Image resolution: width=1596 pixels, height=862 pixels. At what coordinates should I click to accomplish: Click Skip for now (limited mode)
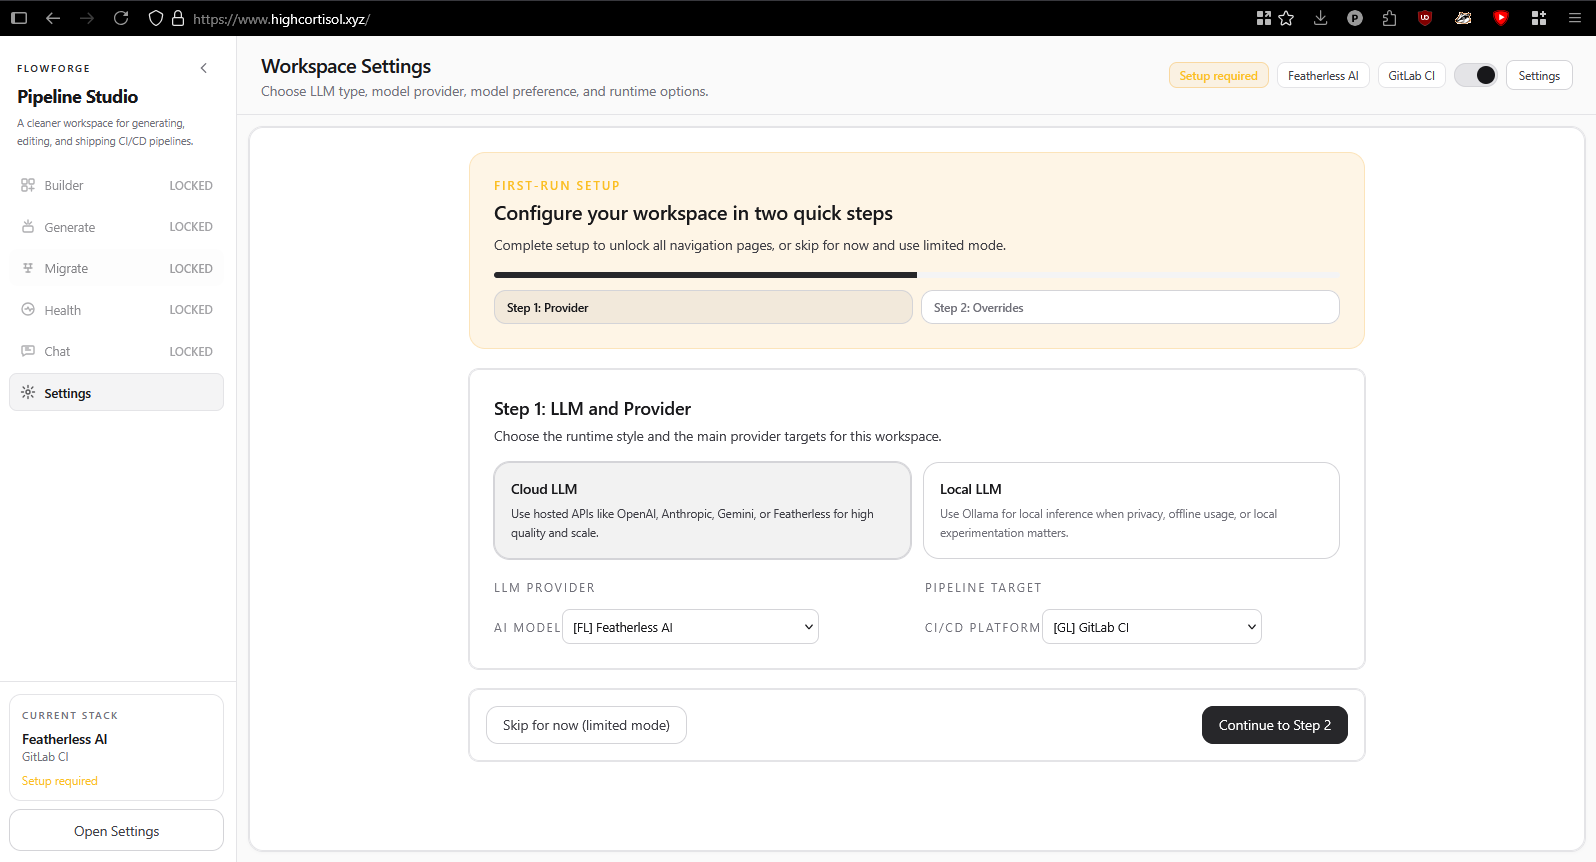tap(586, 725)
